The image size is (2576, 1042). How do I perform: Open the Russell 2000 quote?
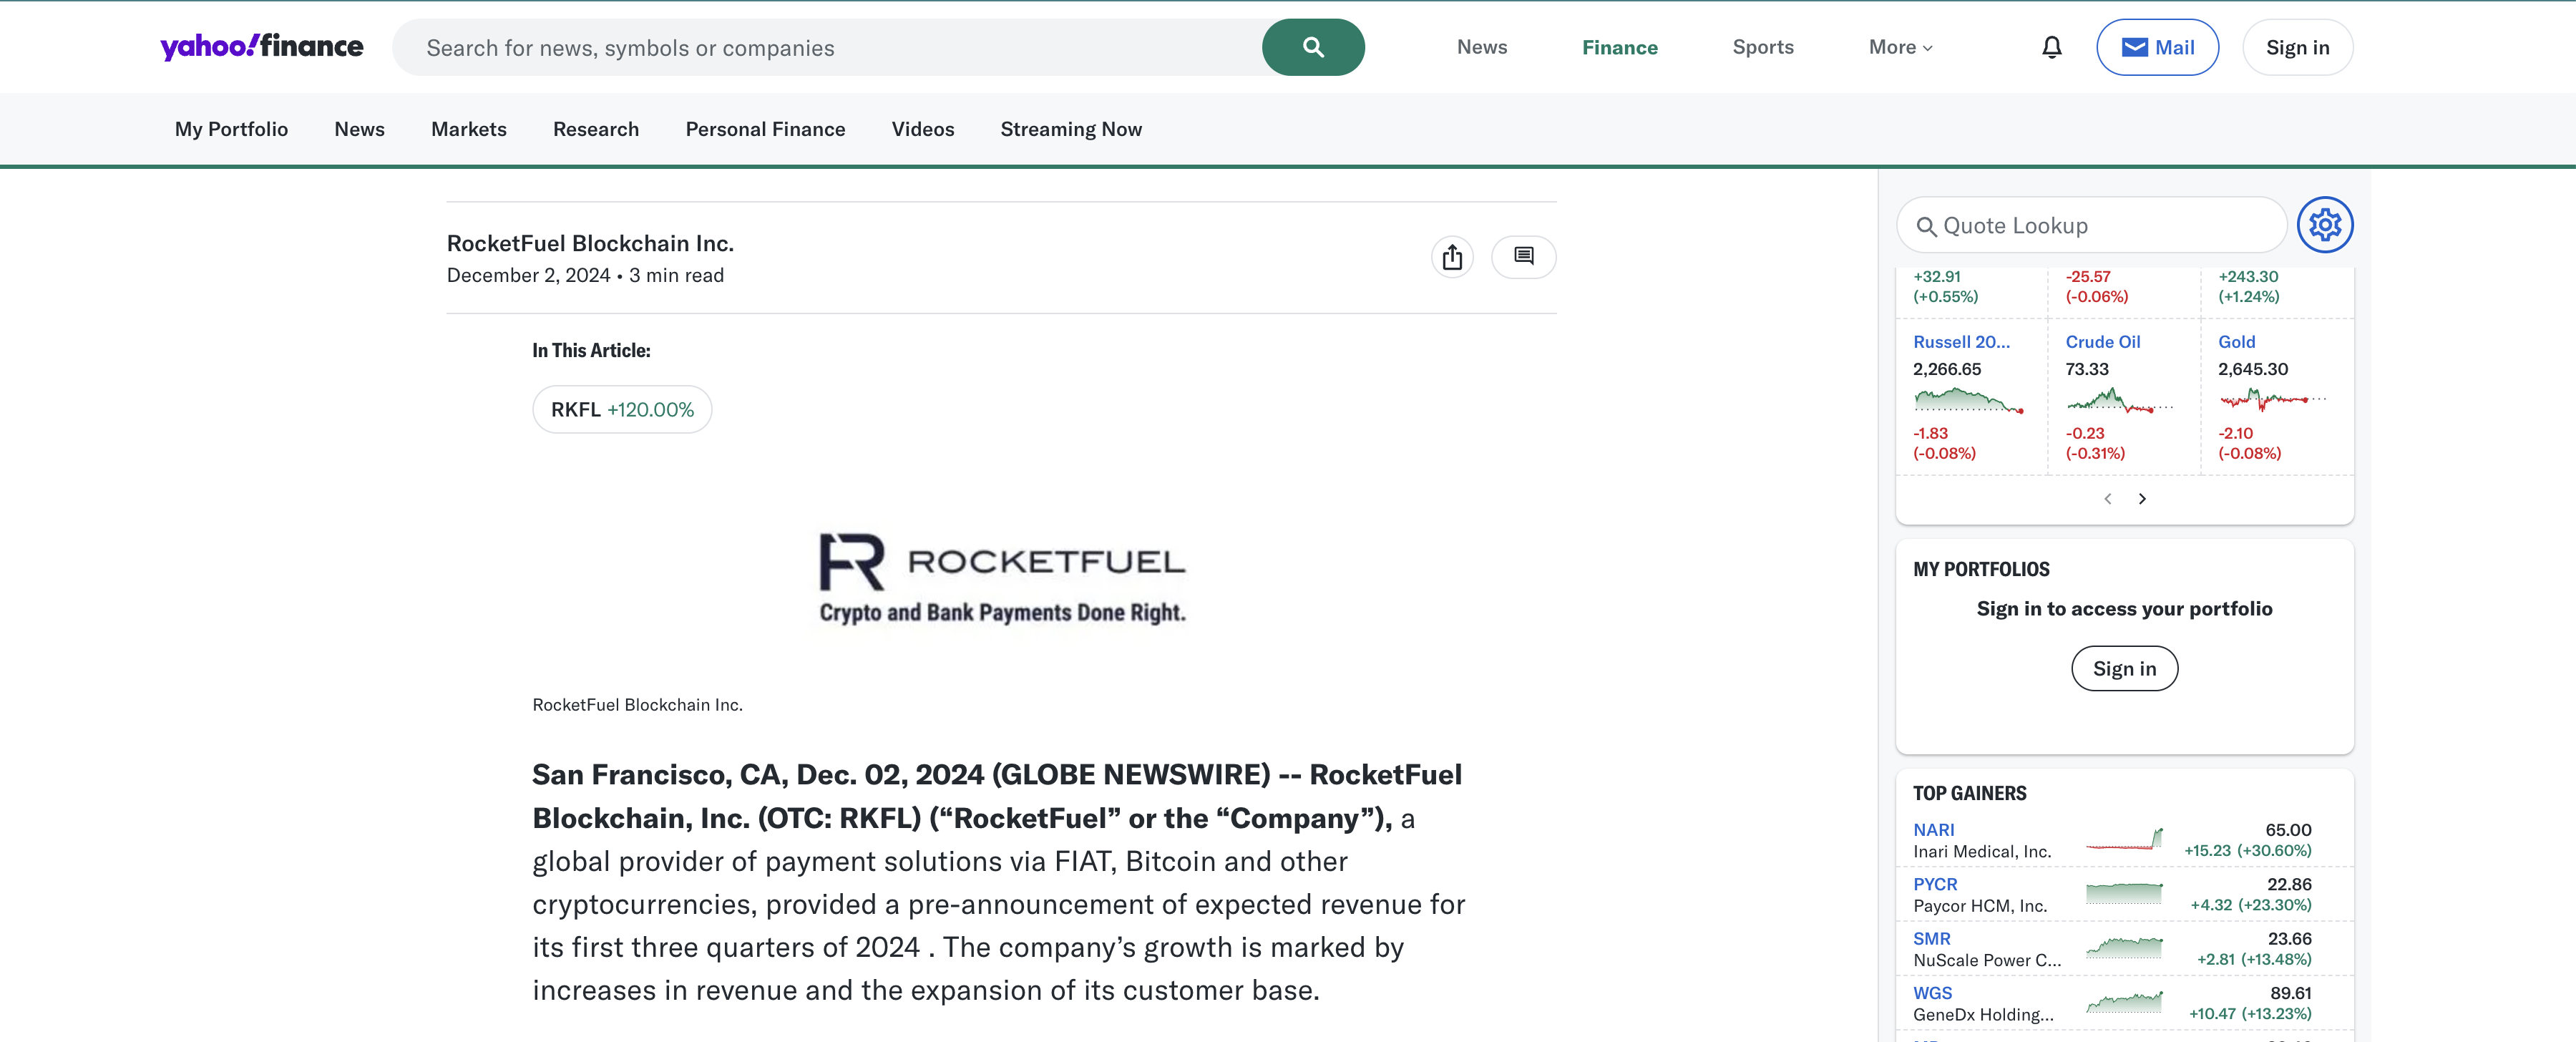coord(1960,342)
